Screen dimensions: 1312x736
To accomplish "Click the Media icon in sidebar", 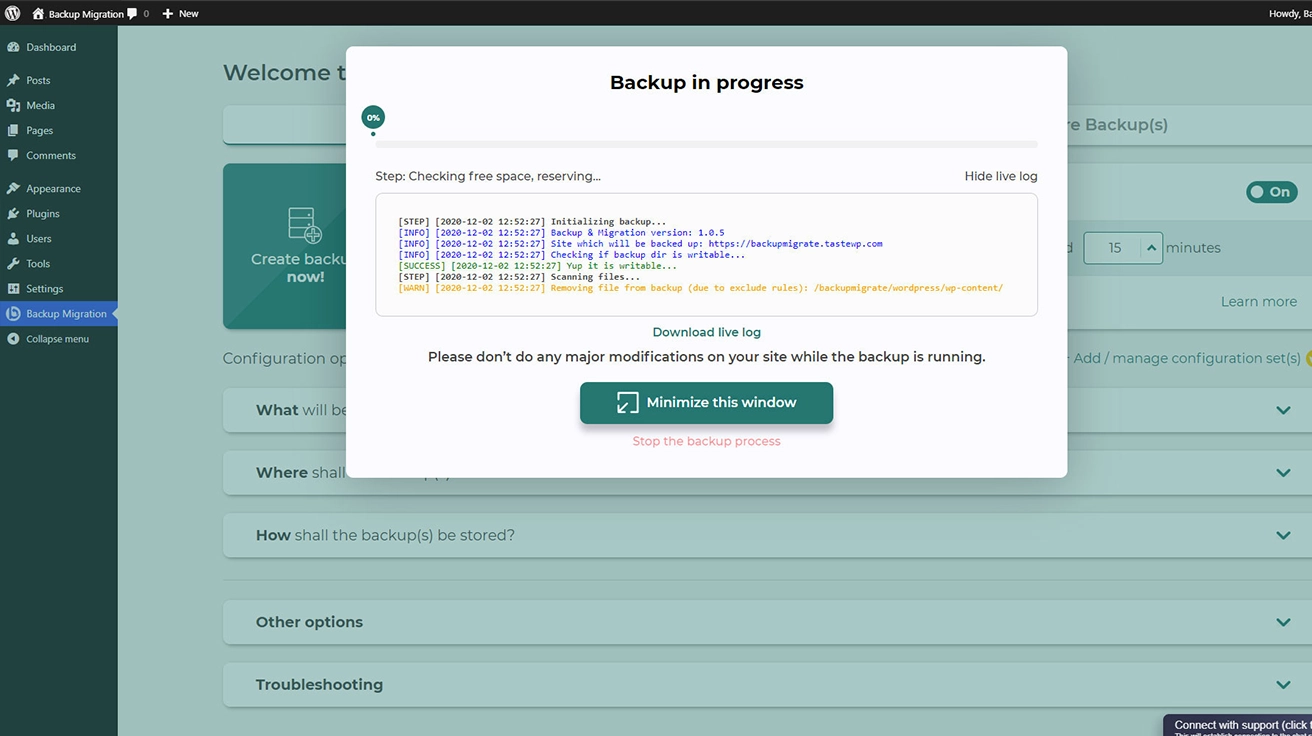I will tap(13, 105).
